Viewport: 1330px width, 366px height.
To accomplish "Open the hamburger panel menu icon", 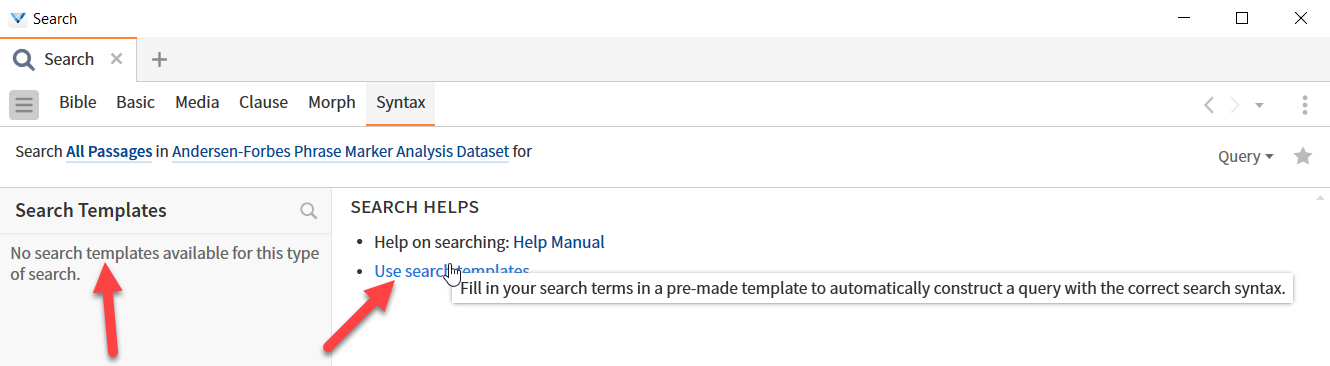I will 24,104.
